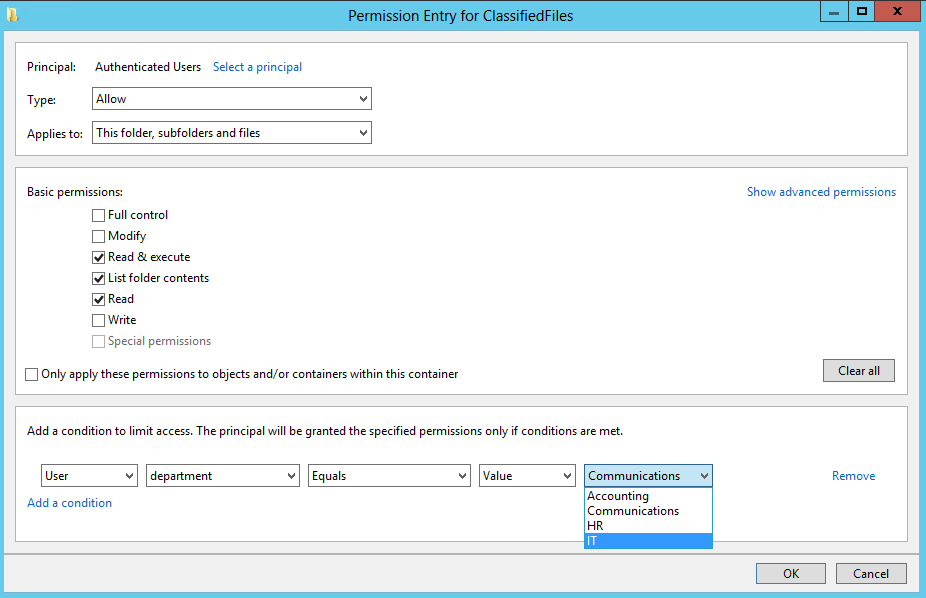Check the Modify permission box

click(x=98, y=236)
